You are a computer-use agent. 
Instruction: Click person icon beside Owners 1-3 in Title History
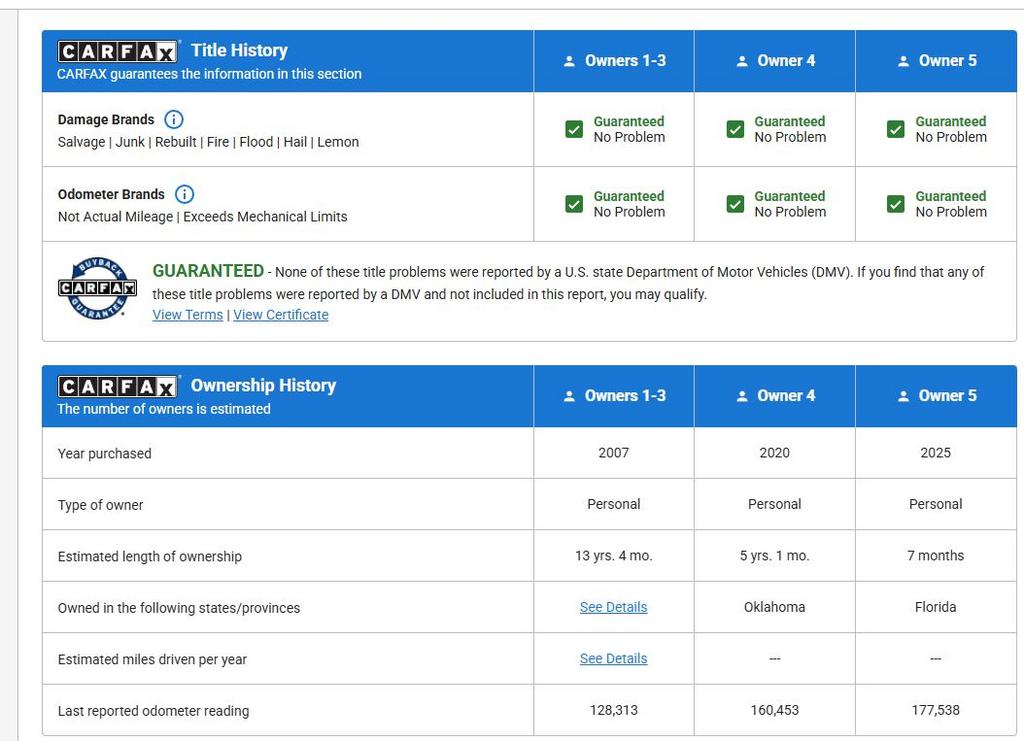(569, 61)
